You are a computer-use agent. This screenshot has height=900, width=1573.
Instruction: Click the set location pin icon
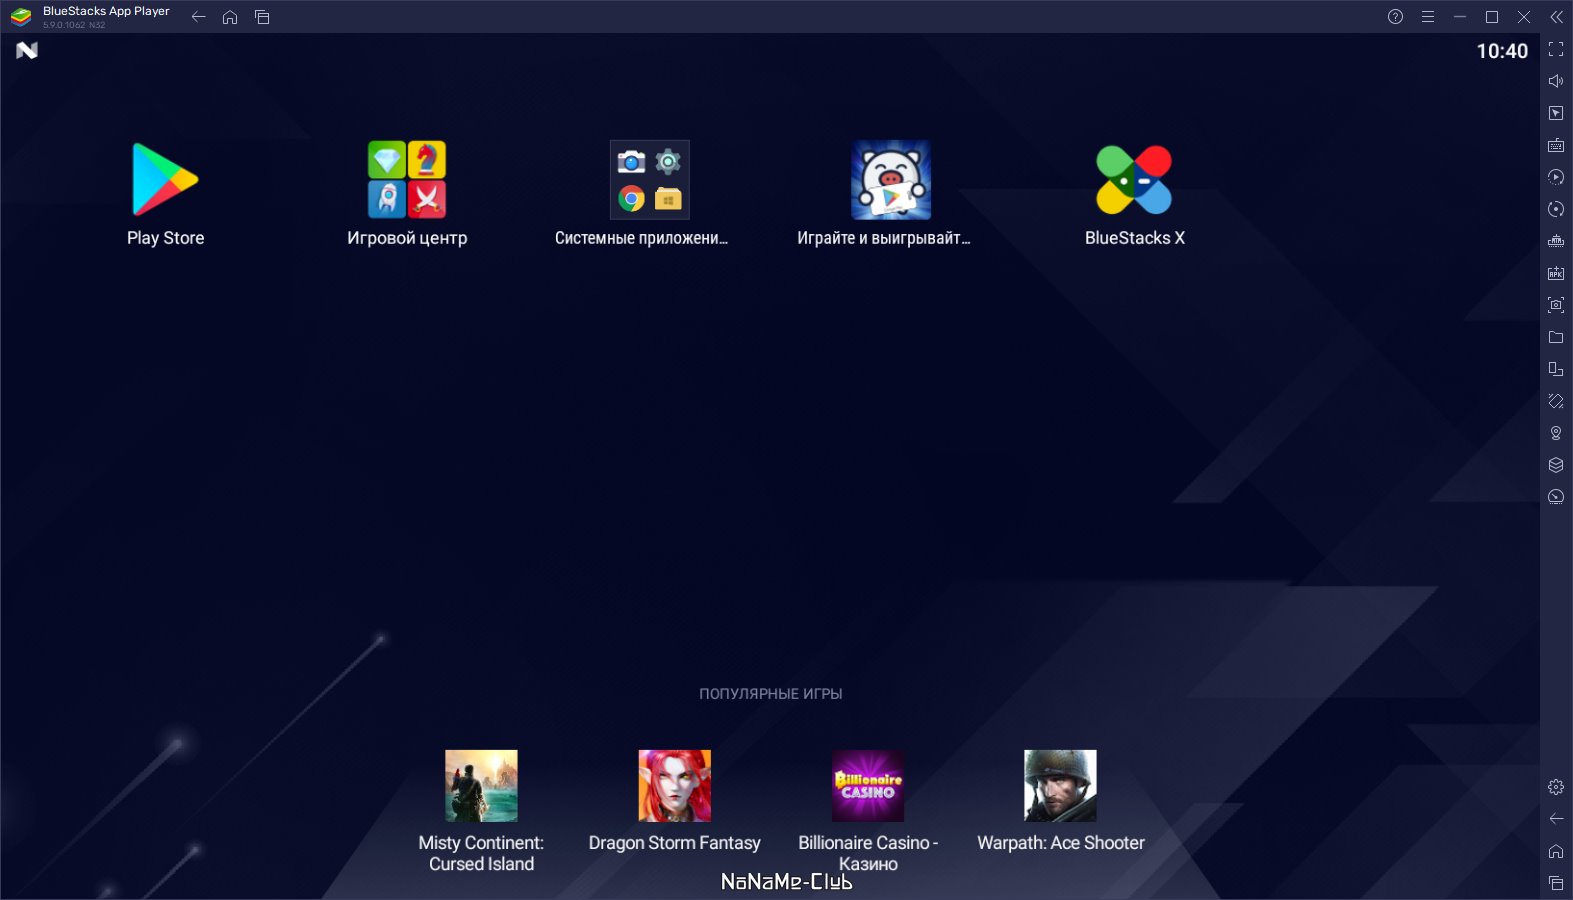pyautogui.click(x=1556, y=433)
